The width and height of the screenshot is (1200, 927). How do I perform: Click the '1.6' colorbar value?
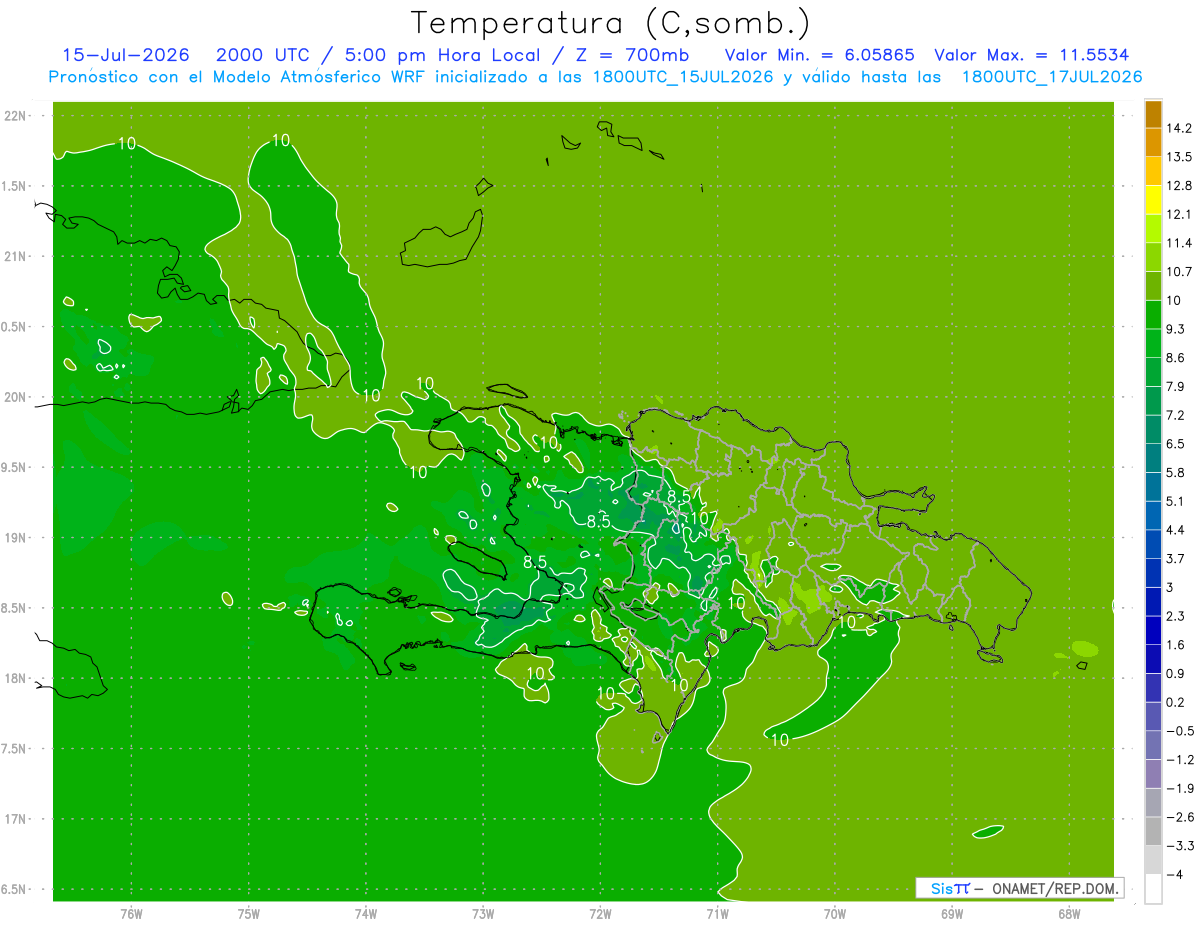1177,645
